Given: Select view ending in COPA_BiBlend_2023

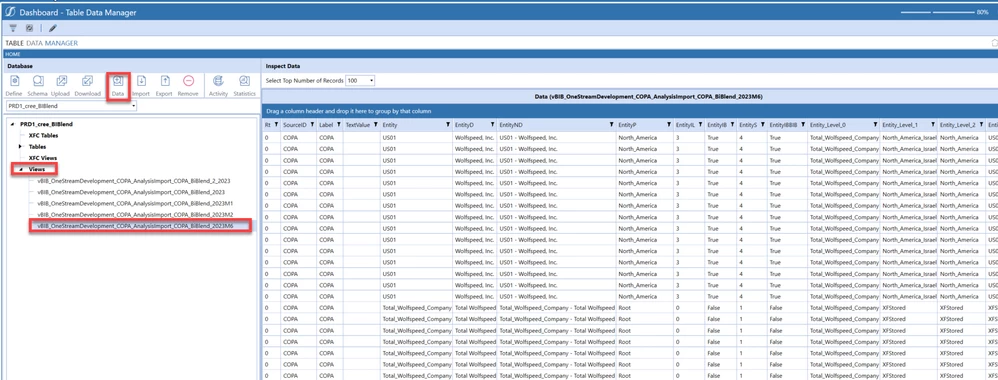Looking at the screenshot, I should 131,192.
